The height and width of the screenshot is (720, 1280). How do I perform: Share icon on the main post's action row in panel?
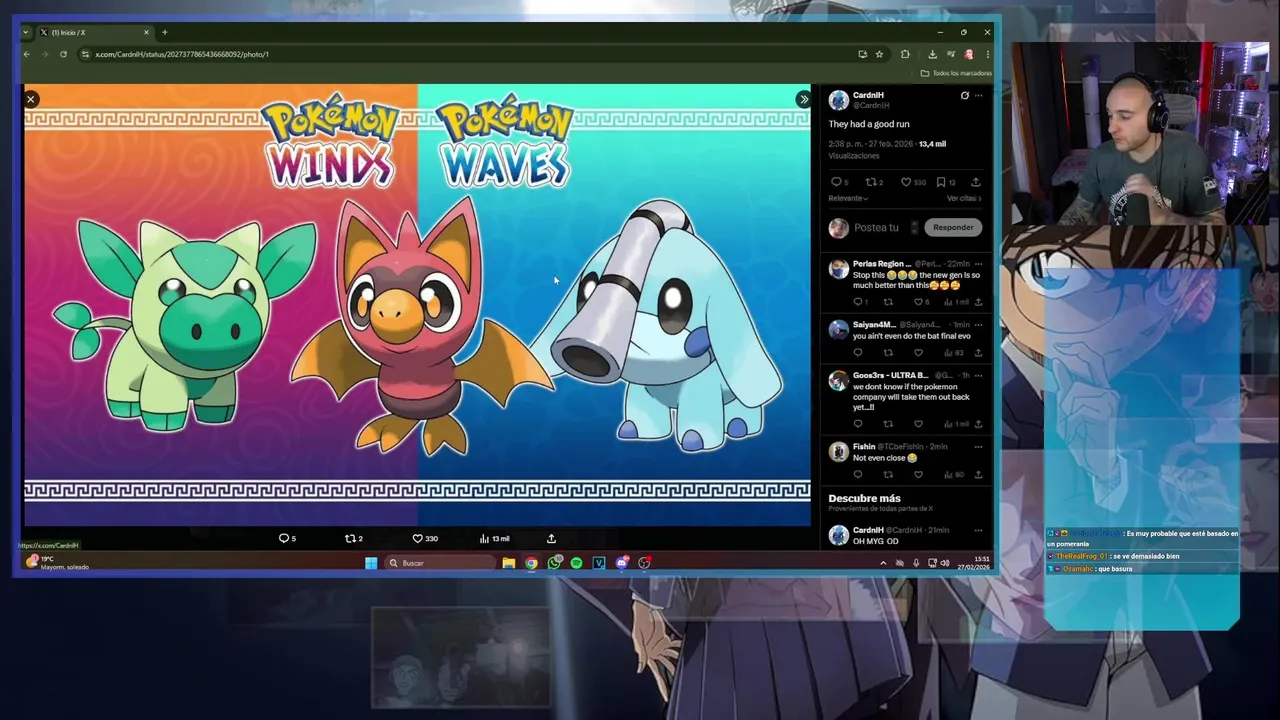[976, 182]
